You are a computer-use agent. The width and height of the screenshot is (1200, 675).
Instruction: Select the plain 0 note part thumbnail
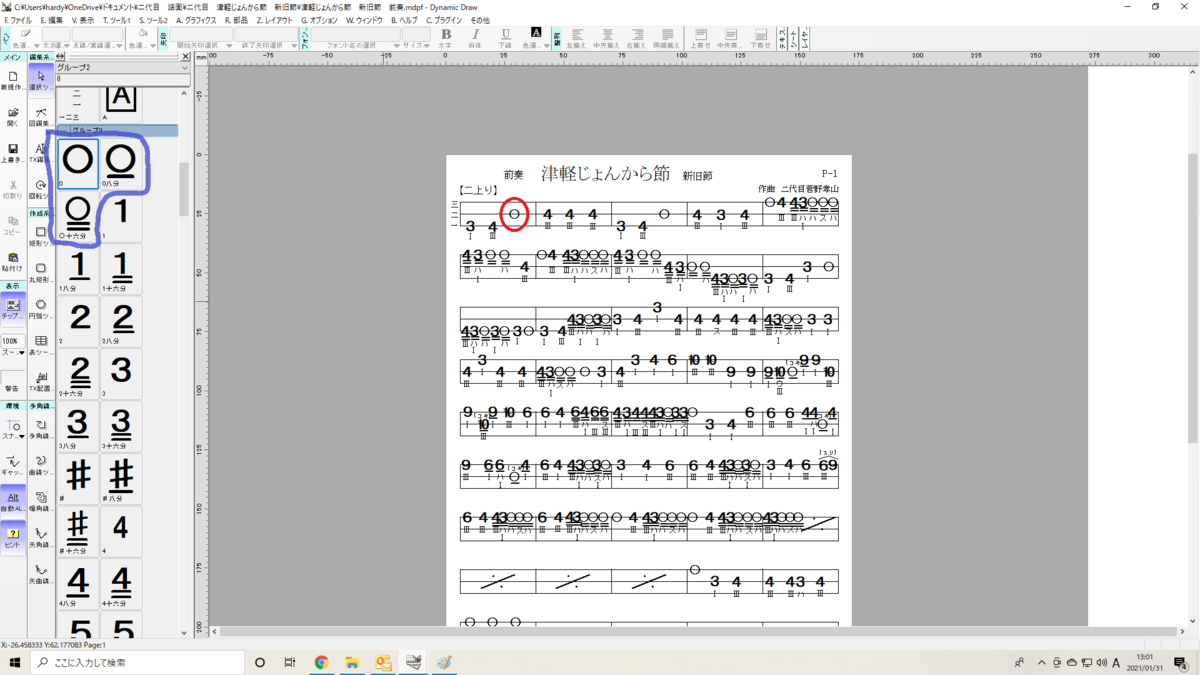(x=78, y=164)
